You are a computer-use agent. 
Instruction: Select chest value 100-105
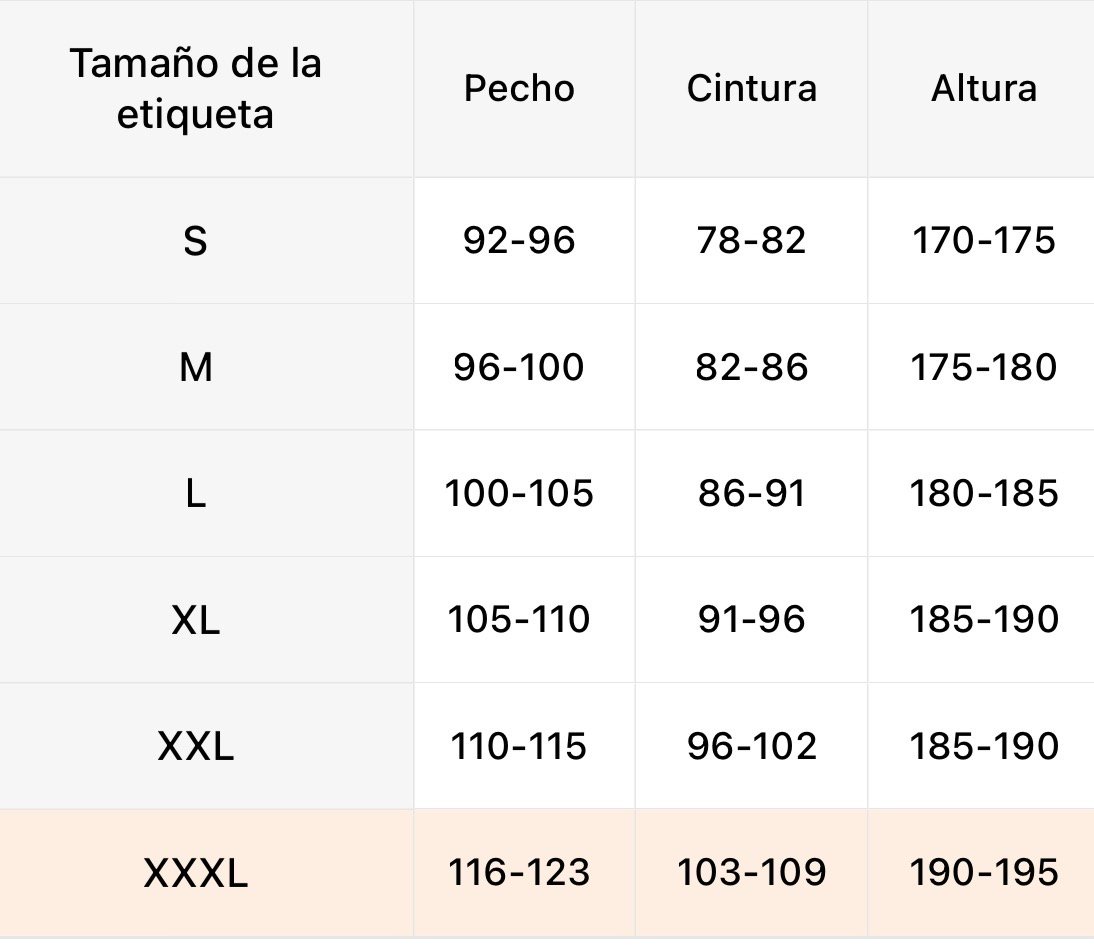519,494
